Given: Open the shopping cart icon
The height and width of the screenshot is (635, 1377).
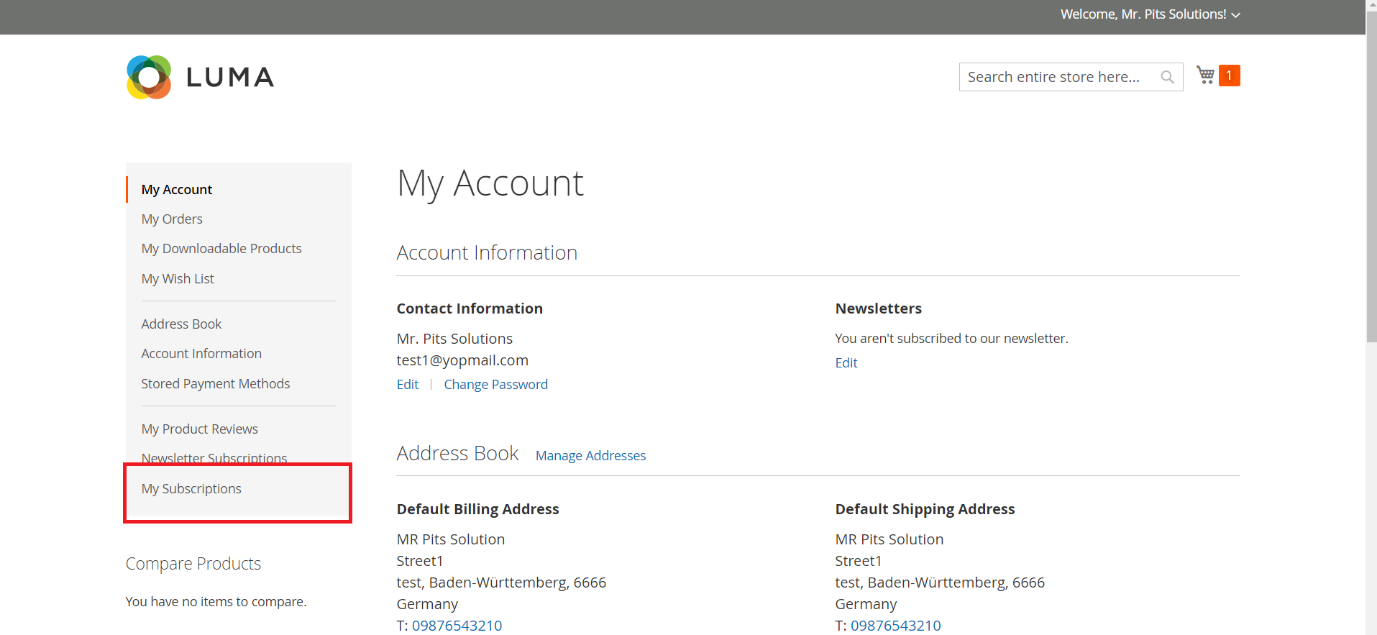Looking at the screenshot, I should click(x=1205, y=75).
